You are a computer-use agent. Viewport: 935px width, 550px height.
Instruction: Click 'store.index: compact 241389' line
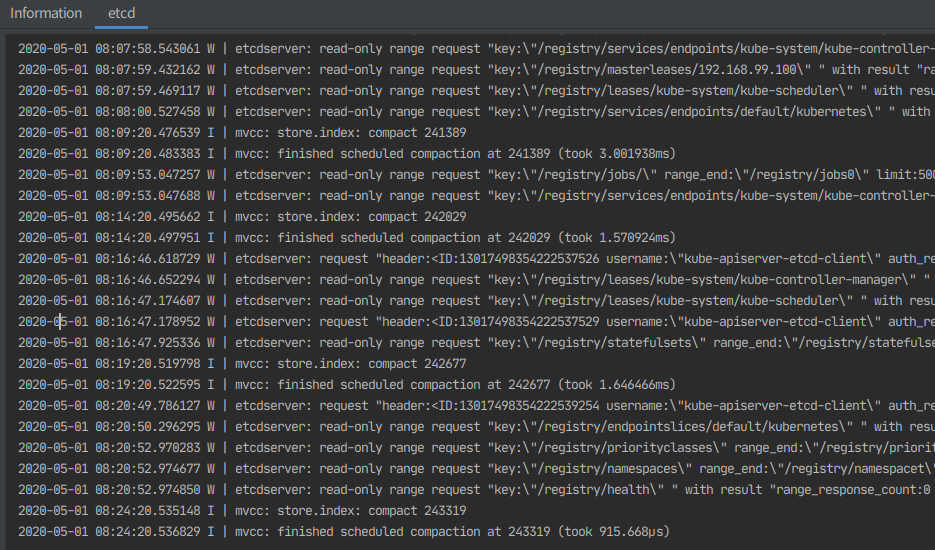coord(242,132)
